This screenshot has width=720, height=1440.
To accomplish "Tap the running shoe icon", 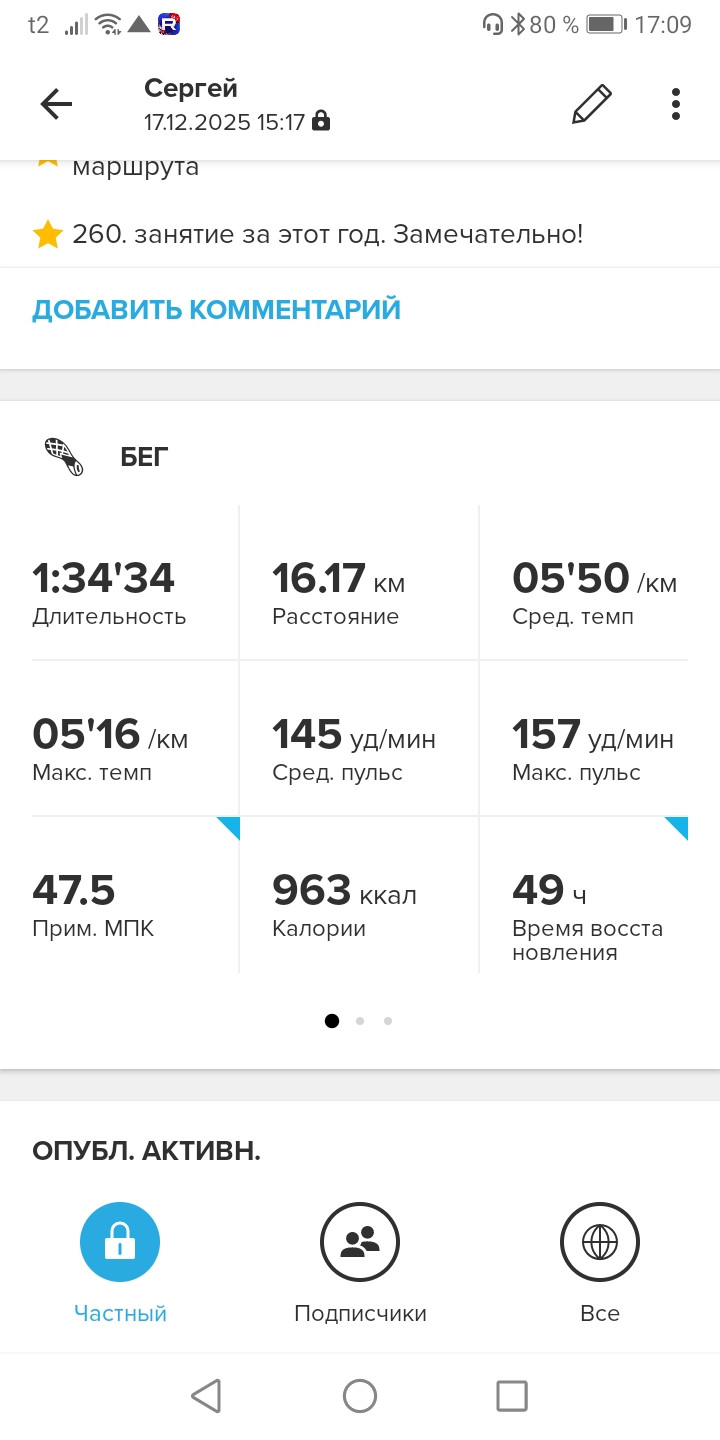I will [x=64, y=457].
